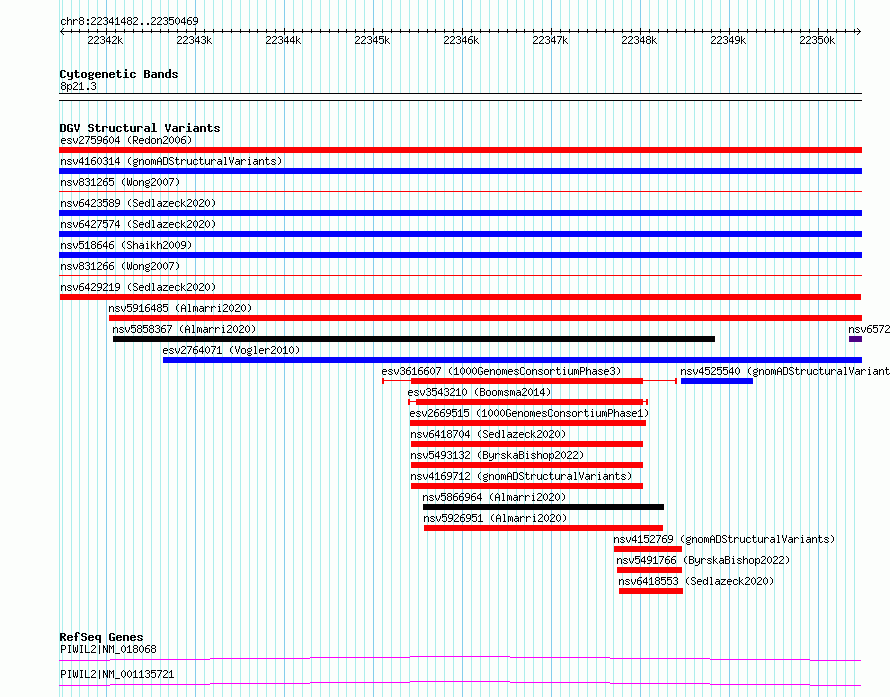
Task: Click the chr8:22341482..22350469 region label
Action: click(129, 21)
